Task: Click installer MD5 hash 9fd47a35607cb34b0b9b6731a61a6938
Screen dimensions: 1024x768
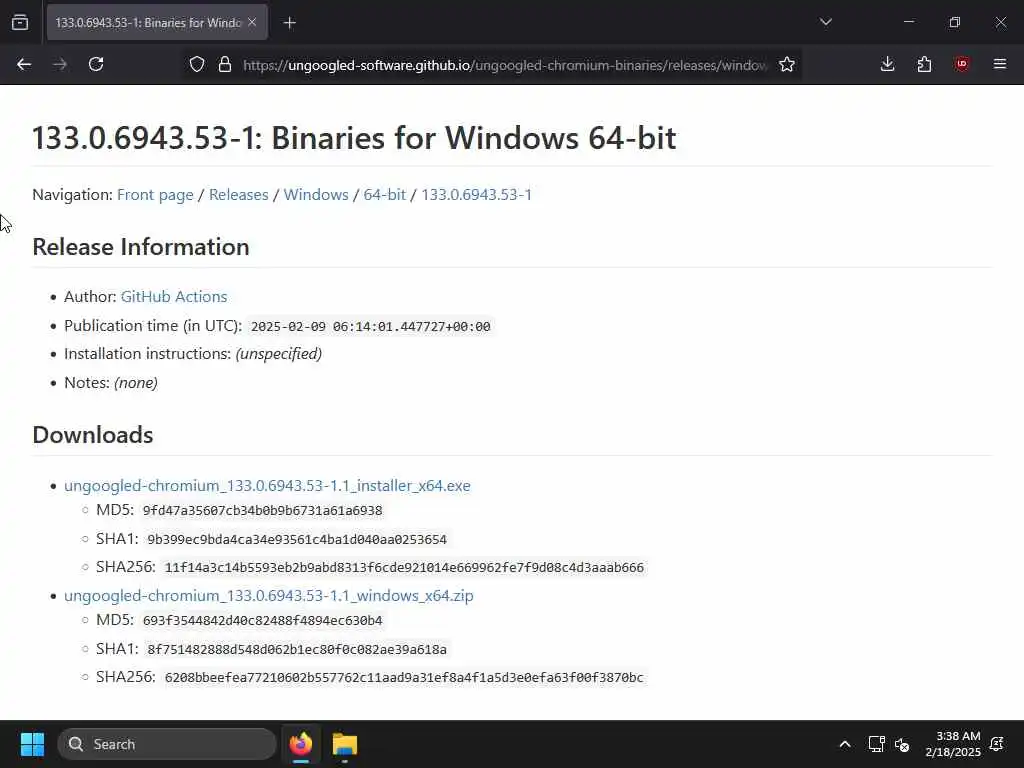Action: coord(263,511)
